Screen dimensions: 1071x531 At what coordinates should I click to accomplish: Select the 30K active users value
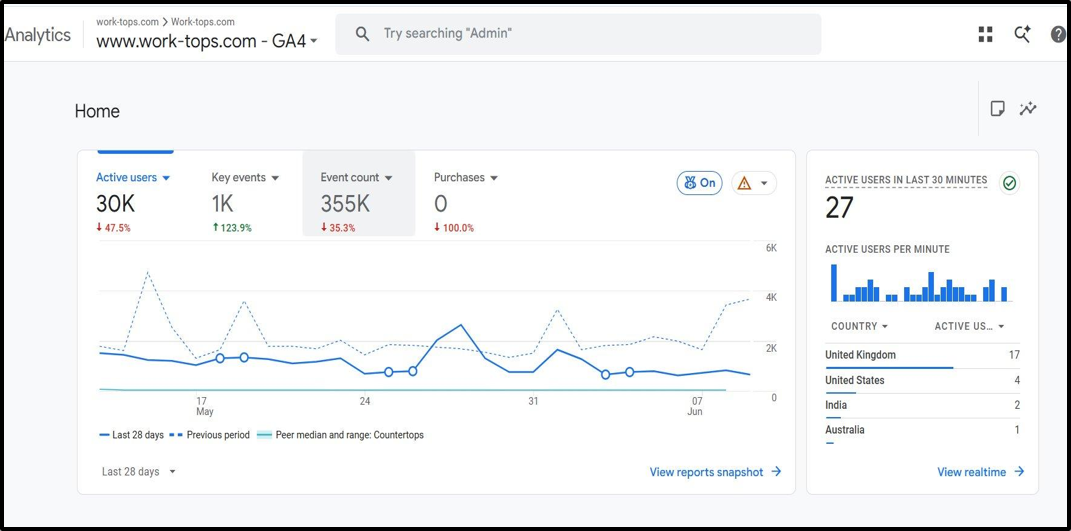(115, 204)
